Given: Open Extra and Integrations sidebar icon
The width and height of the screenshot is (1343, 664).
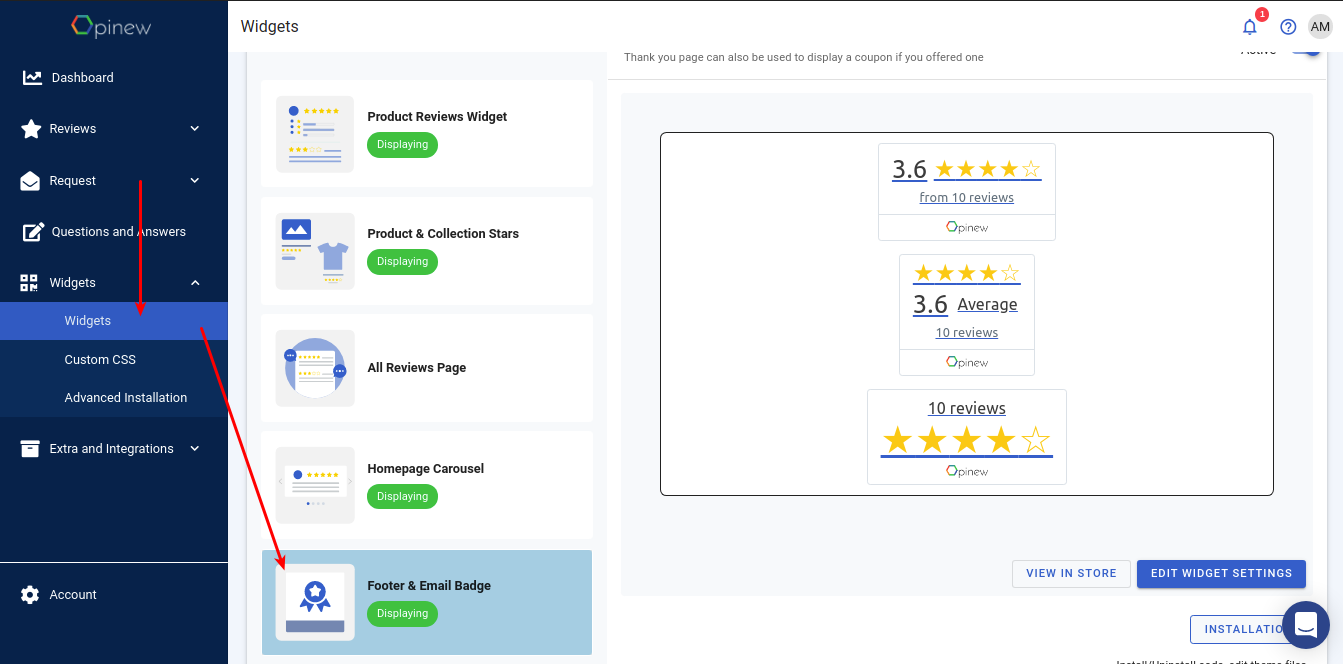Looking at the screenshot, I should [x=30, y=448].
